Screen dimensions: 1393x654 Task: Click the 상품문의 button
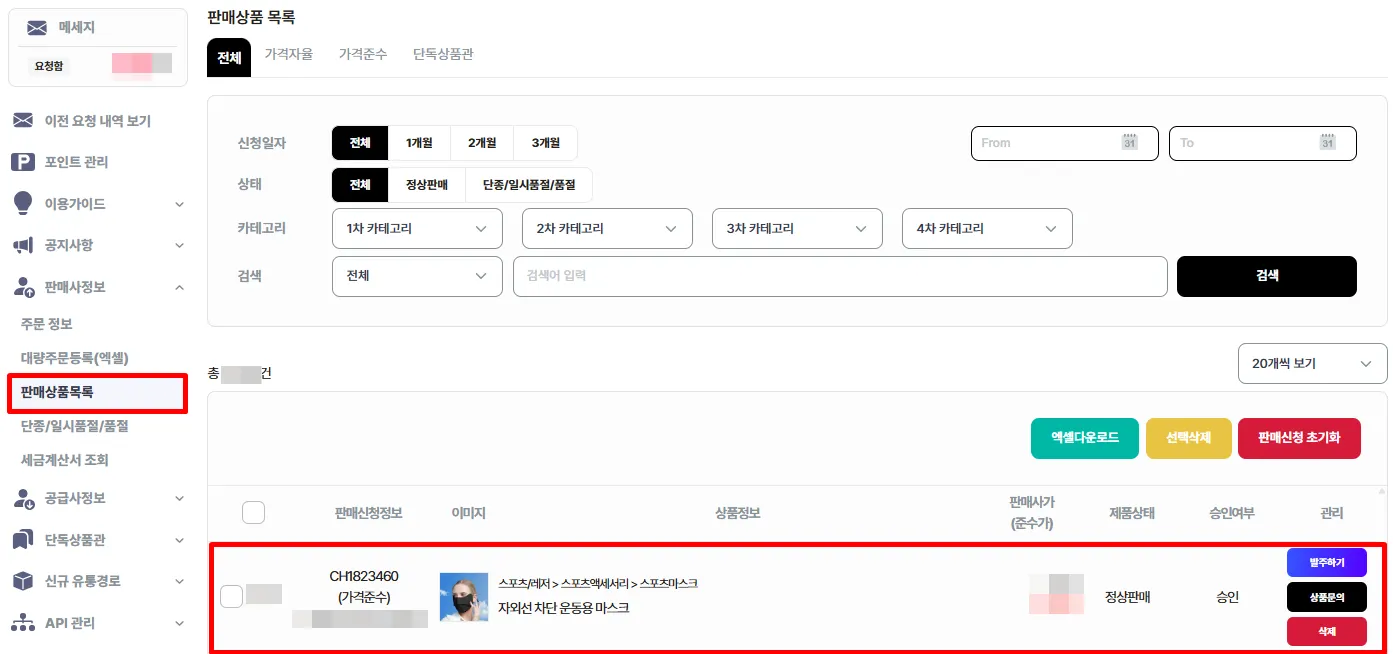click(x=1327, y=597)
